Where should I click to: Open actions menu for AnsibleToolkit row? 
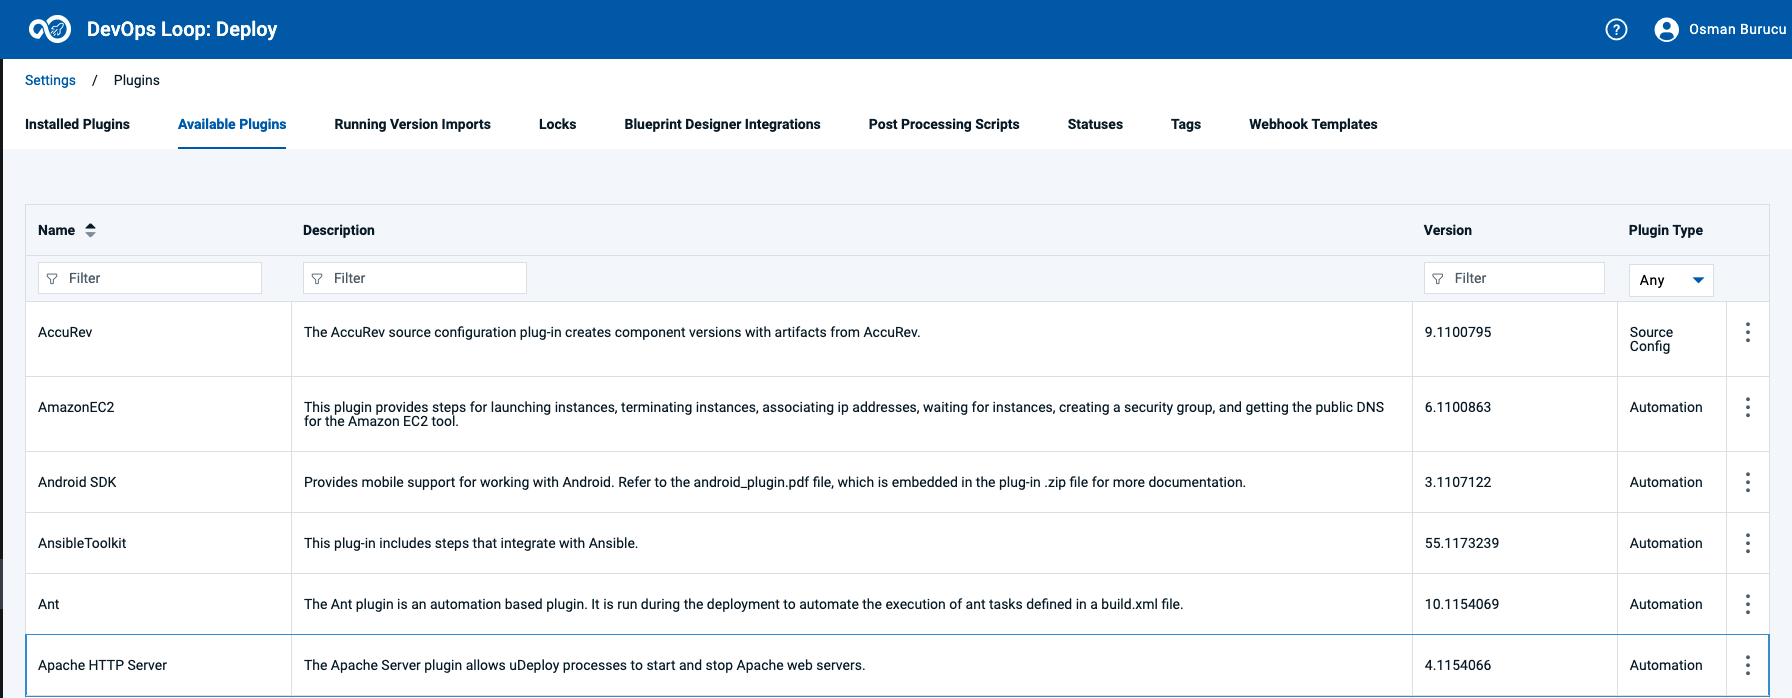tap(1747, 543)
